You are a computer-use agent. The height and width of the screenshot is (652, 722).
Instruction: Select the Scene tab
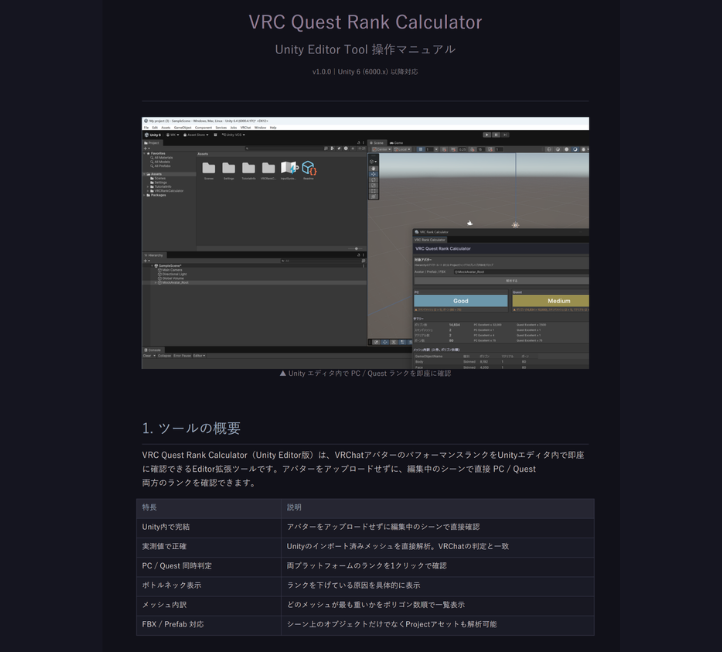[377, 143]
